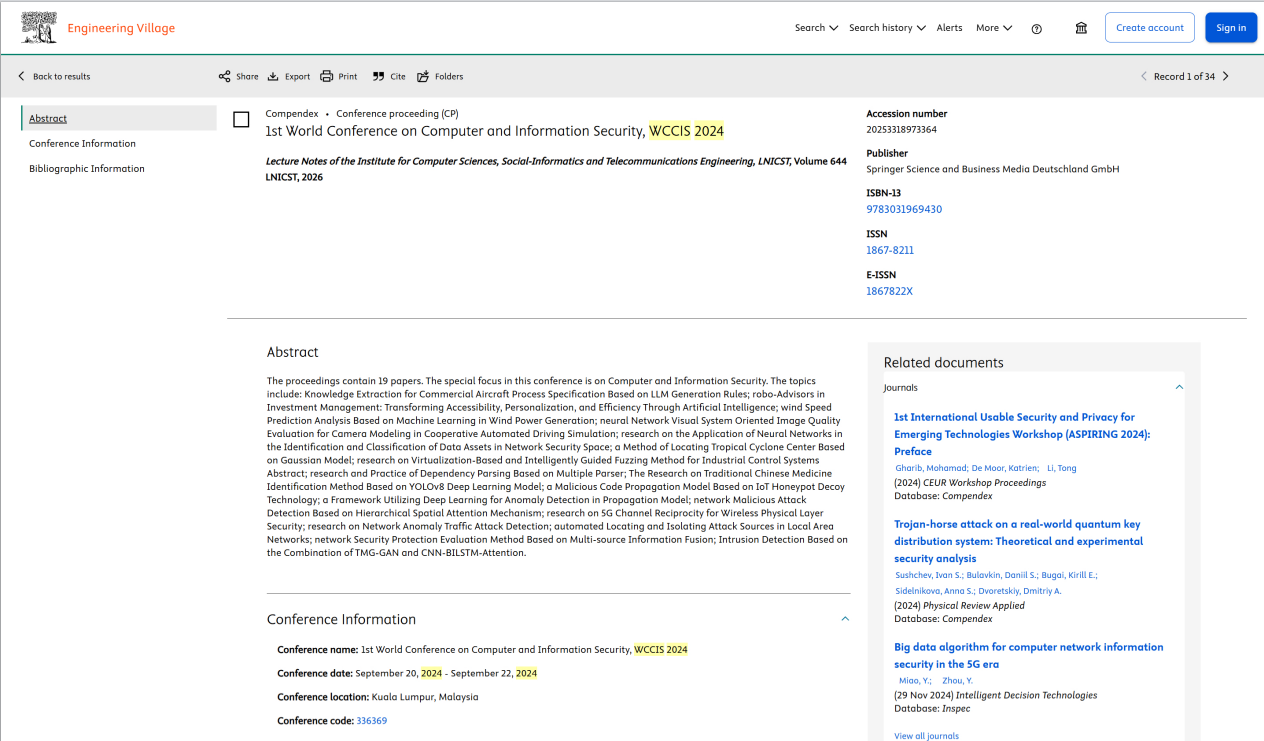
Task: Click author Dvoretskiy, Dmitriy A.
Action: coord(1020,591)
